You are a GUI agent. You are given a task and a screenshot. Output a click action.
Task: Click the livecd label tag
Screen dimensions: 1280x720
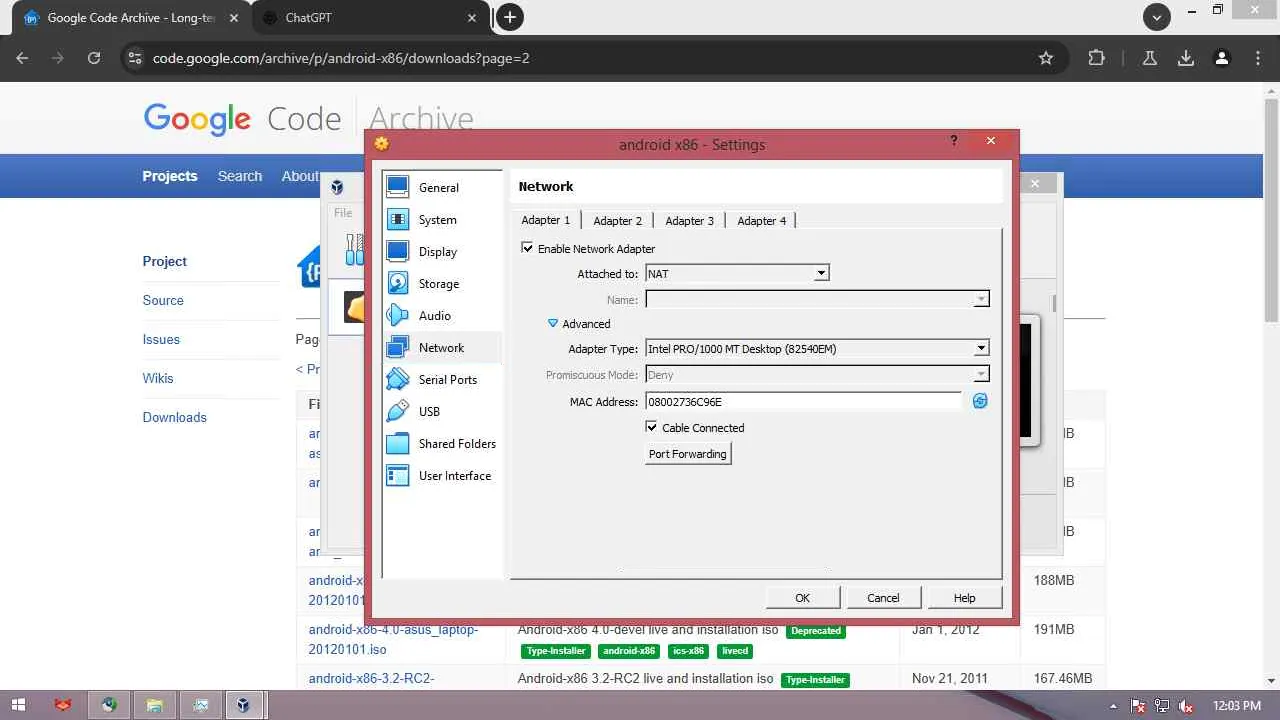735,651
